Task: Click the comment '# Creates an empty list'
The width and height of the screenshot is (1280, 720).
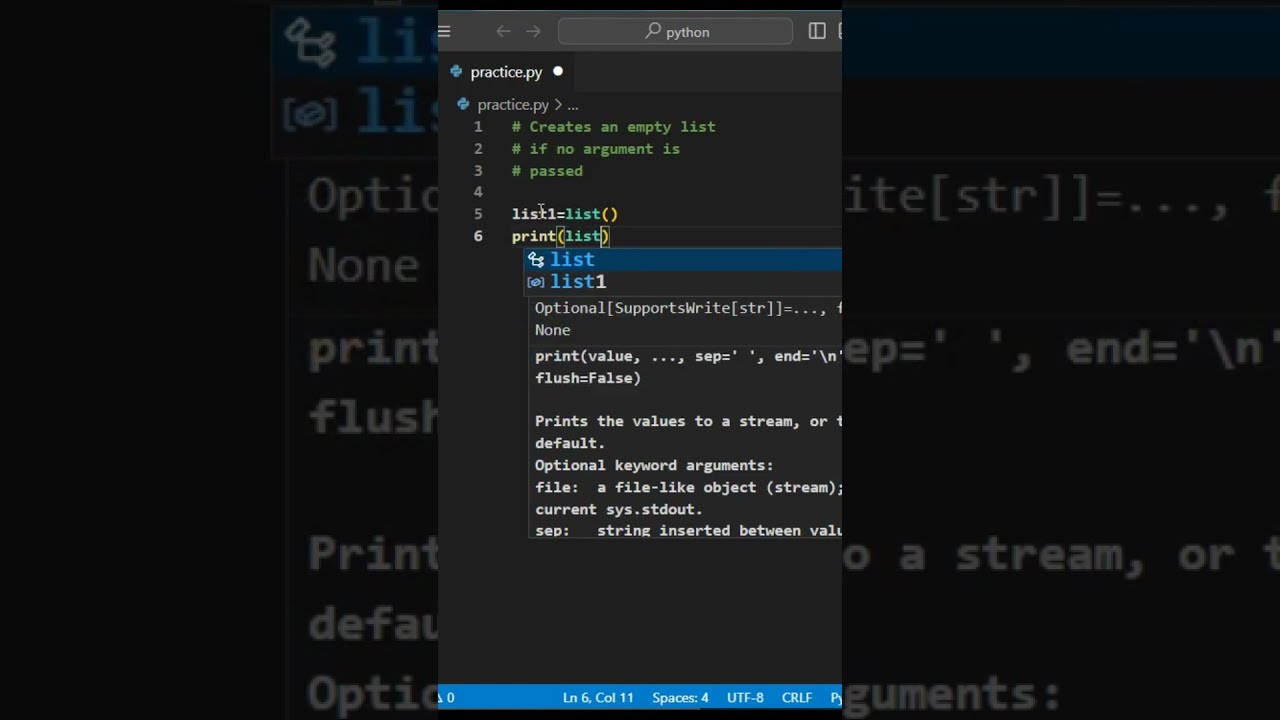Action: point(613,127)
